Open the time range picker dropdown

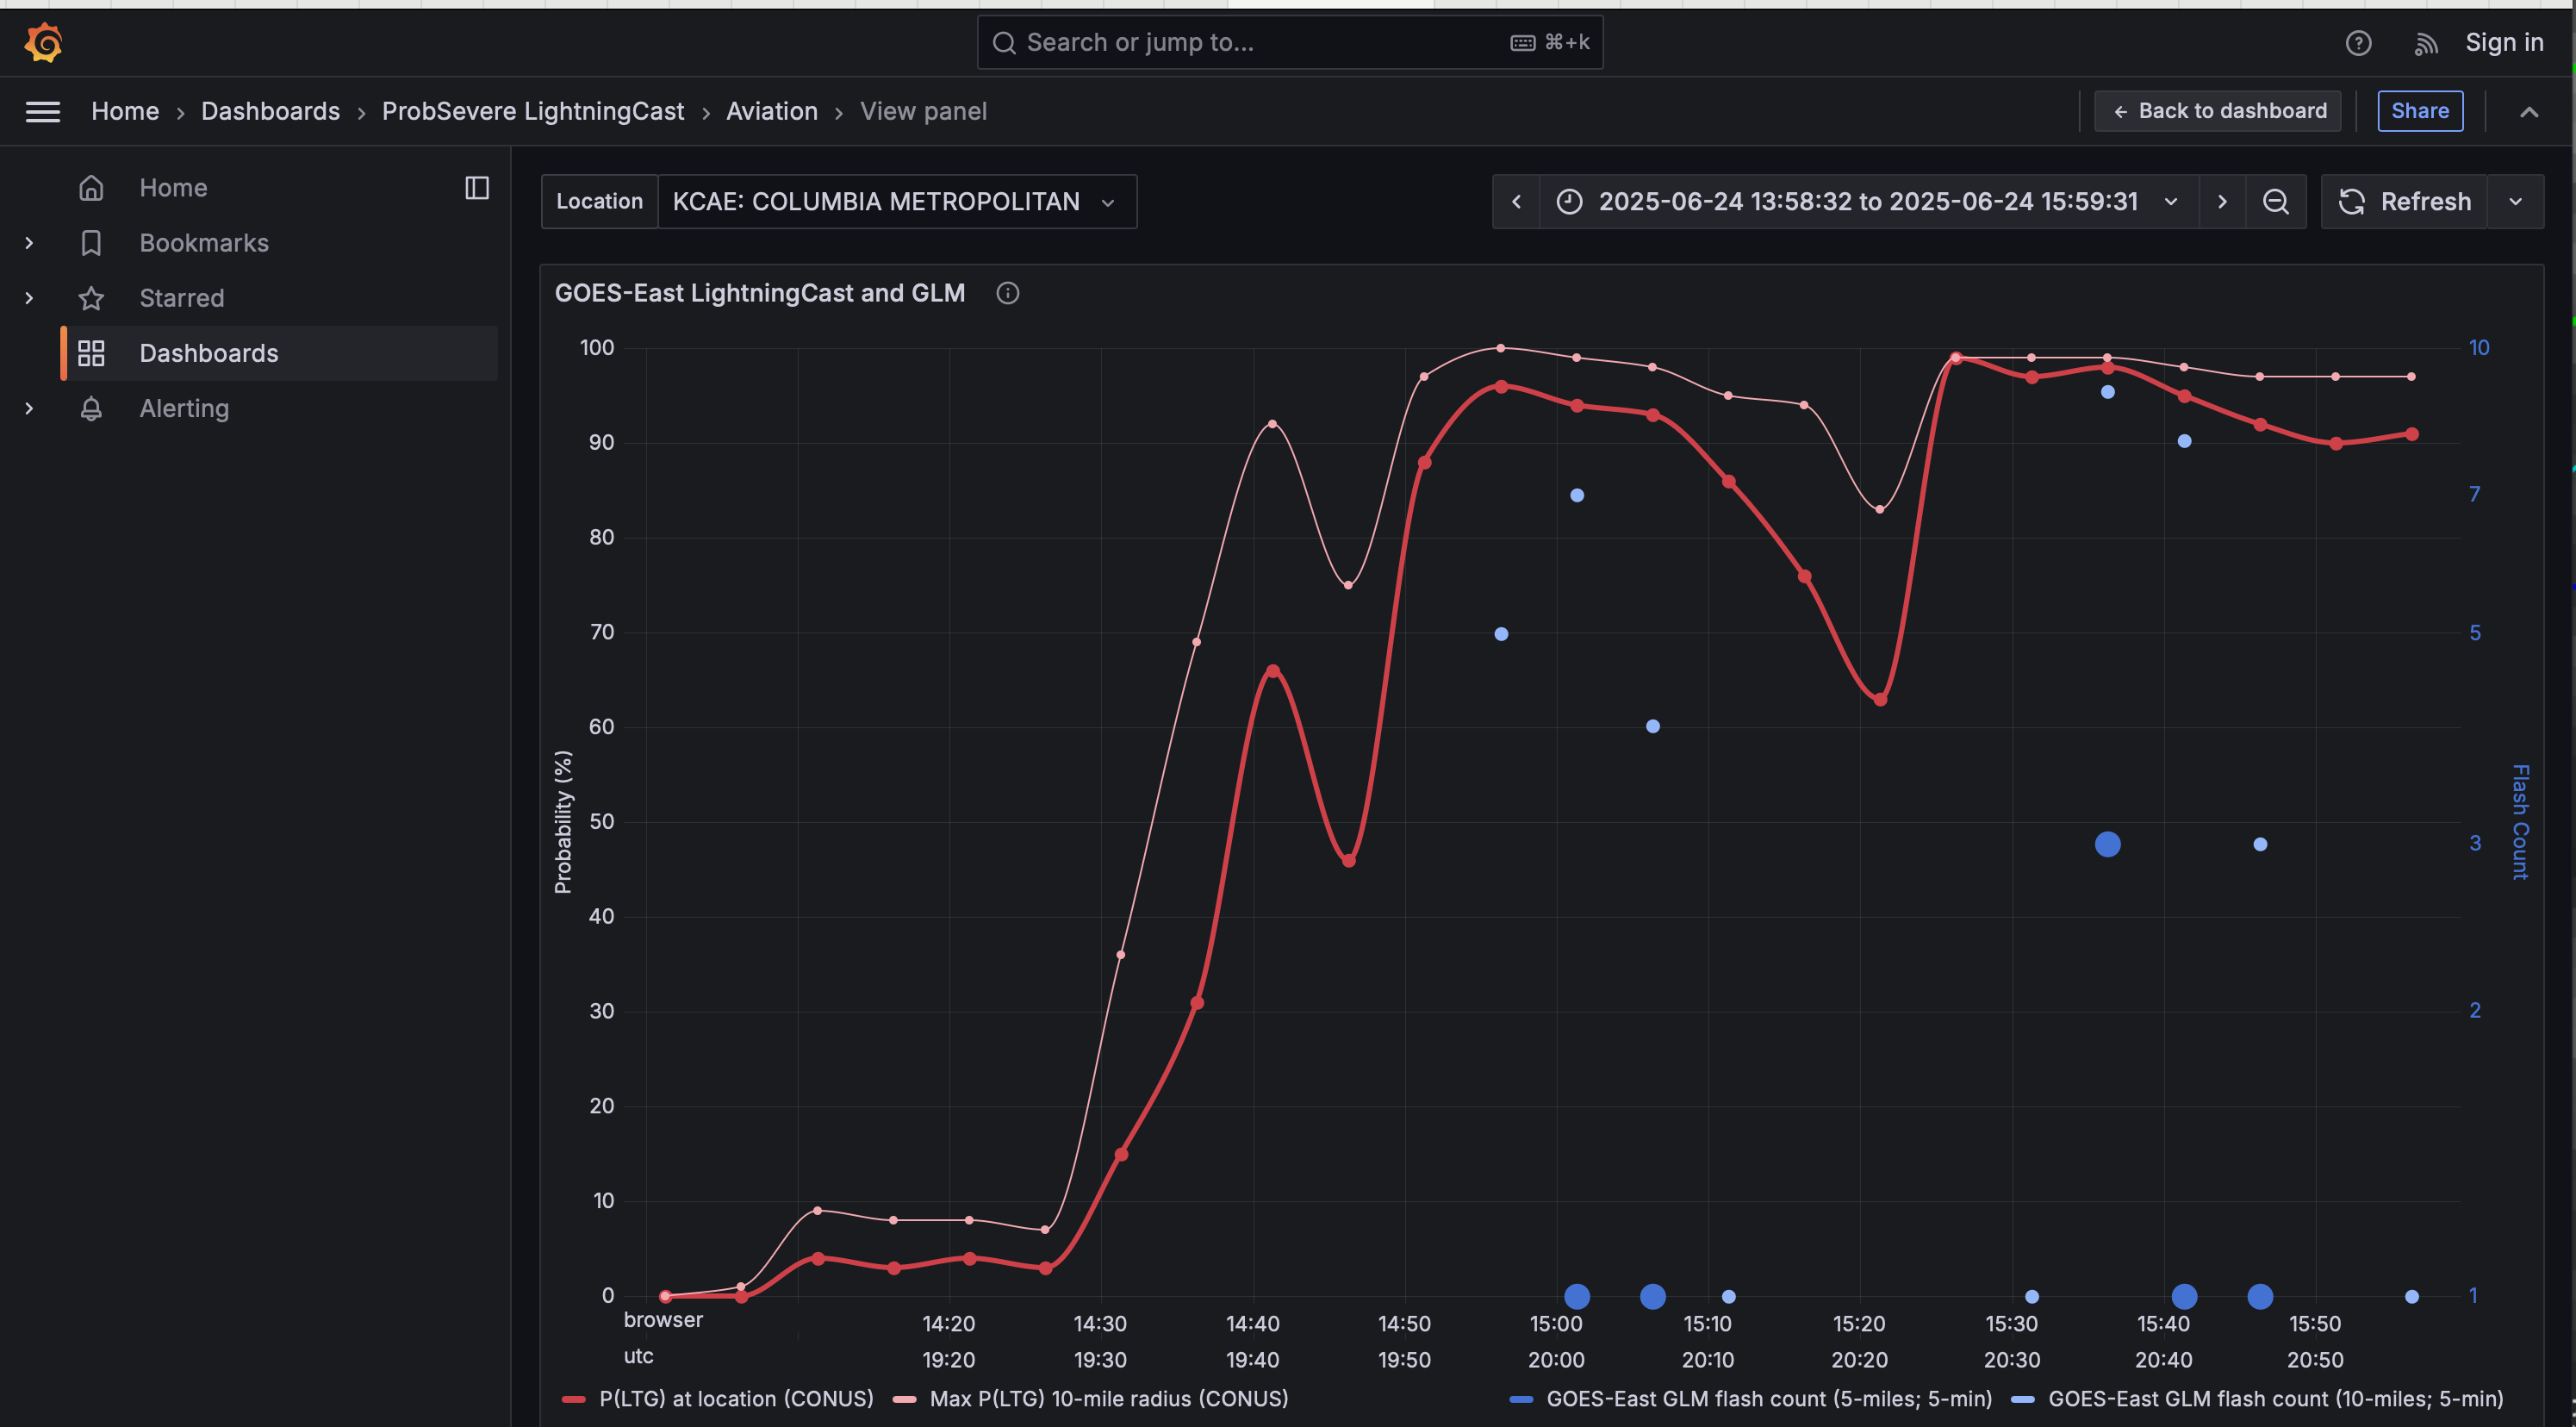click(x=1867, y=202)
